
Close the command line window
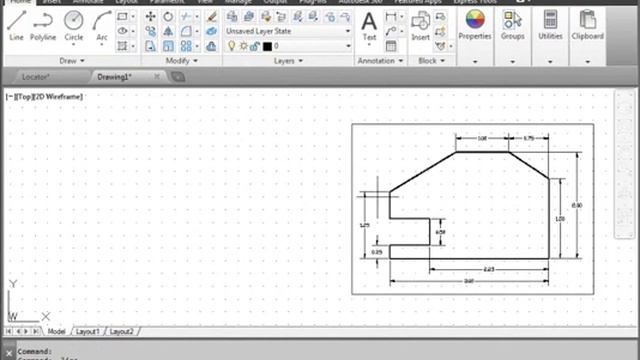9,353
